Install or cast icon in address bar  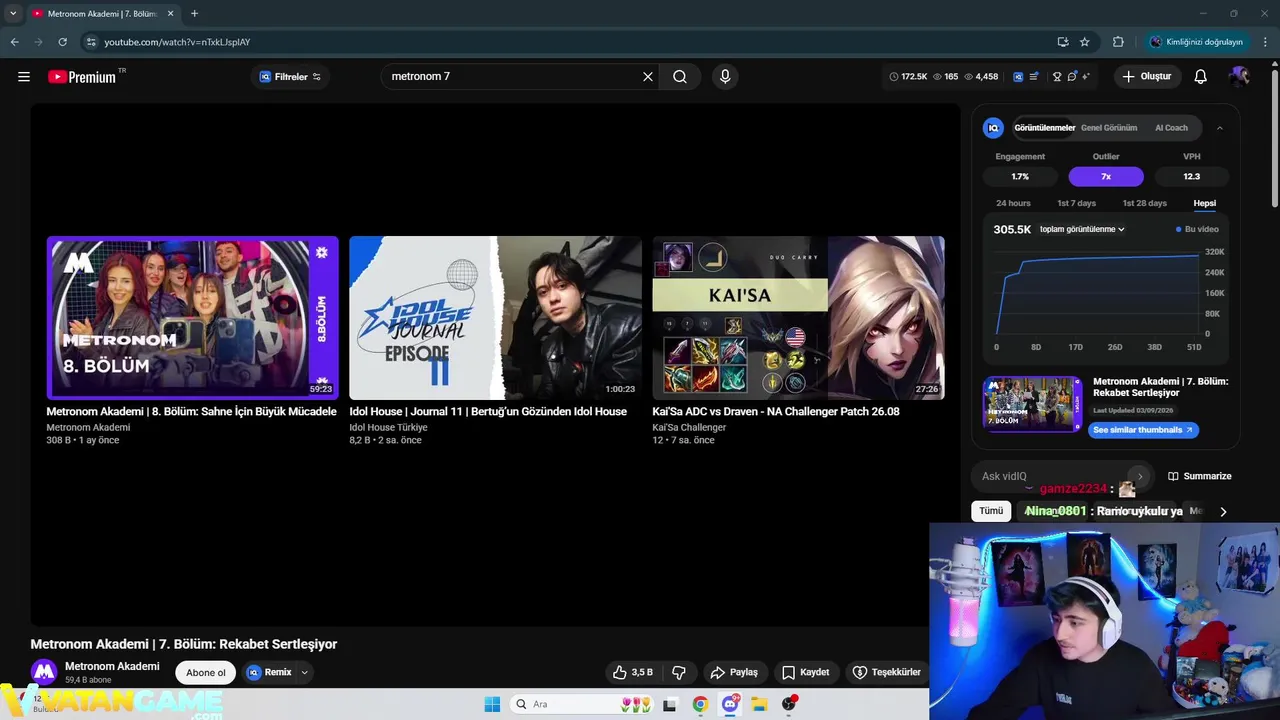point(1062,42)
